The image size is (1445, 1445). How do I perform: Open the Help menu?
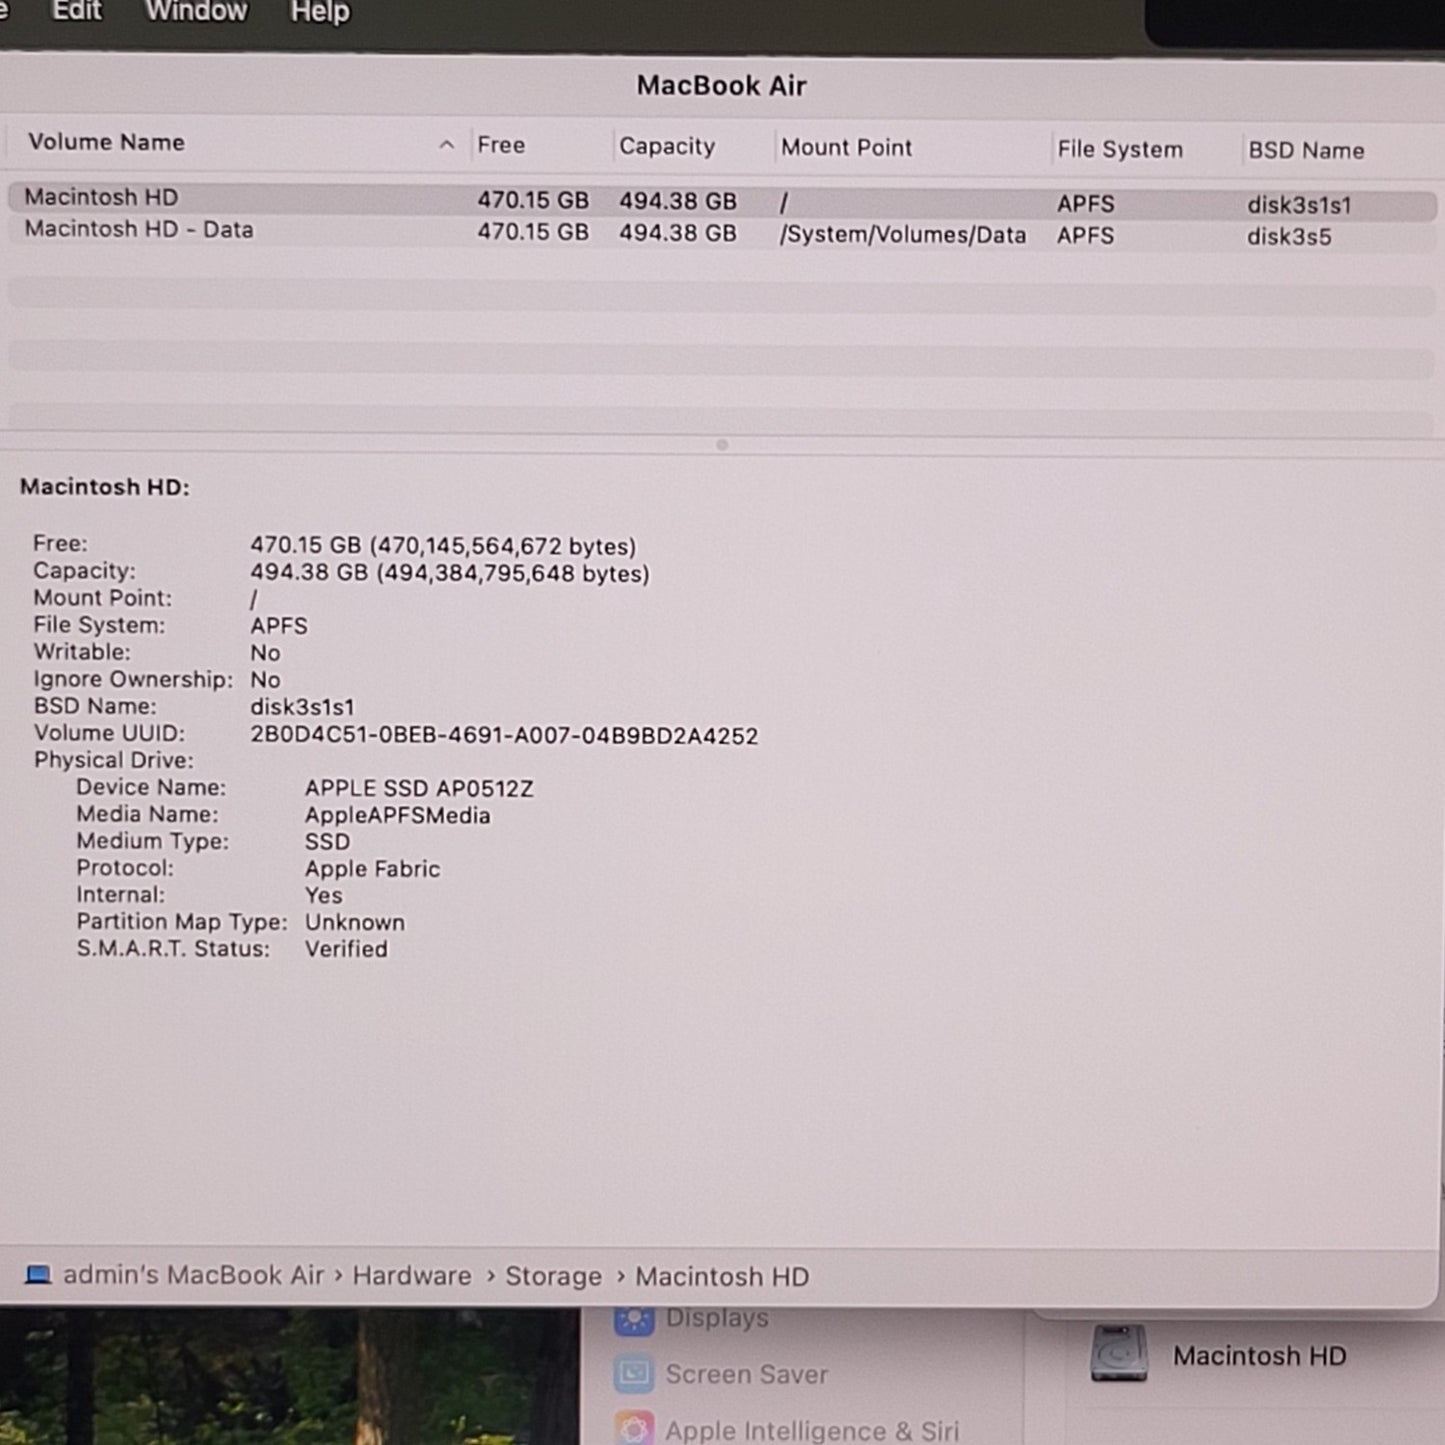click(320, 12)
